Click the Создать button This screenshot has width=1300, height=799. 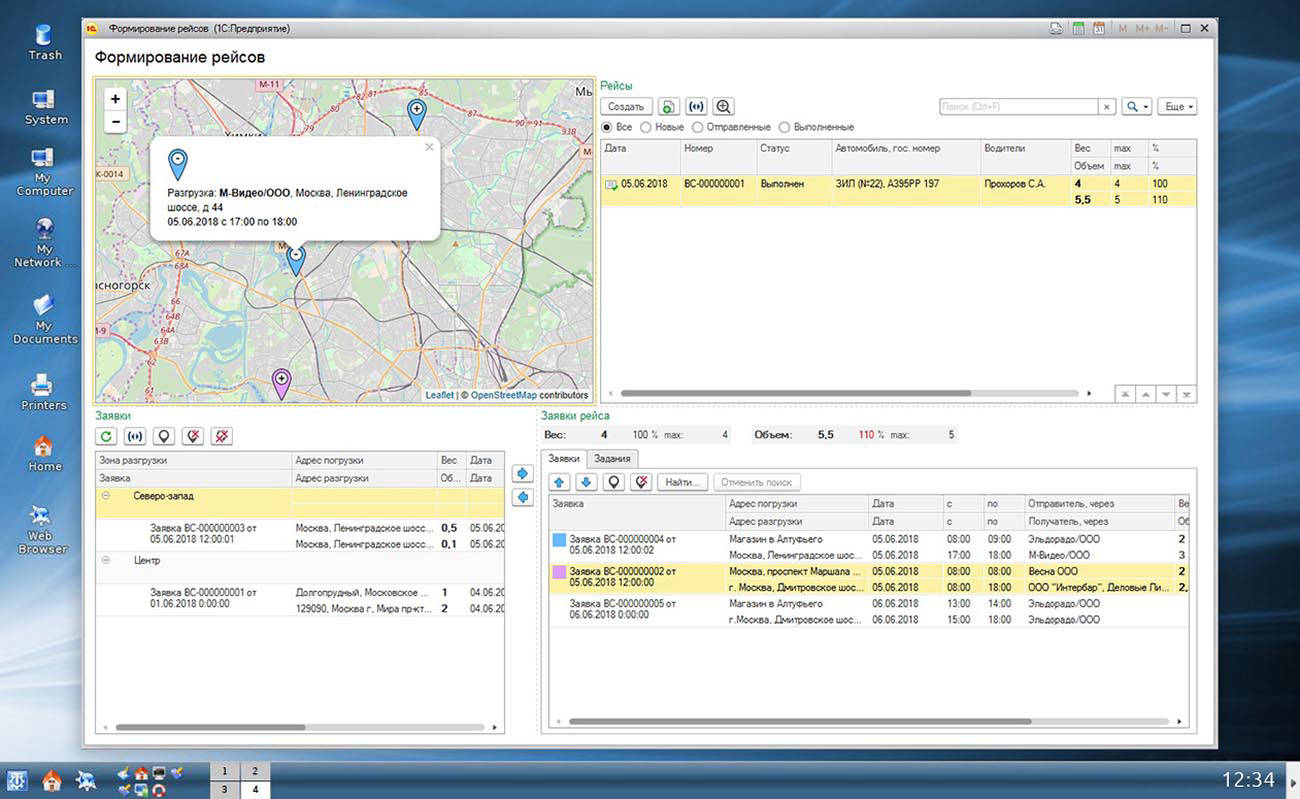point(626,107)
